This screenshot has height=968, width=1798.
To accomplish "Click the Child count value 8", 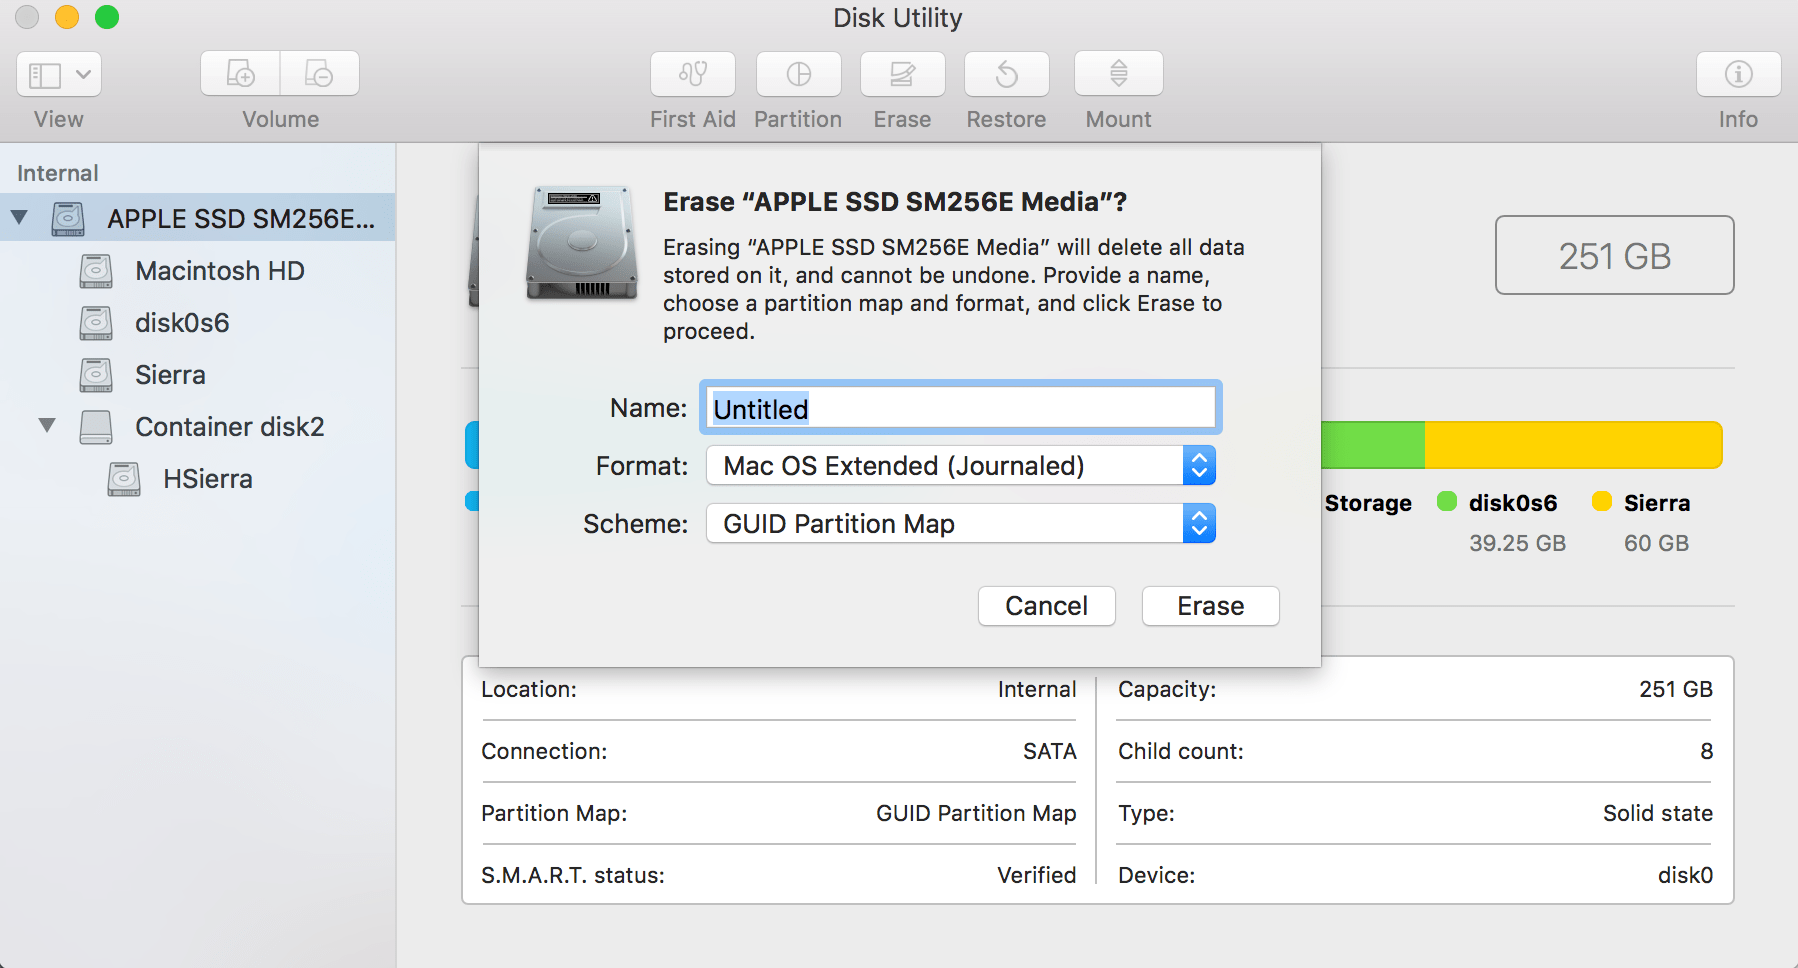I will (1707, 751).
